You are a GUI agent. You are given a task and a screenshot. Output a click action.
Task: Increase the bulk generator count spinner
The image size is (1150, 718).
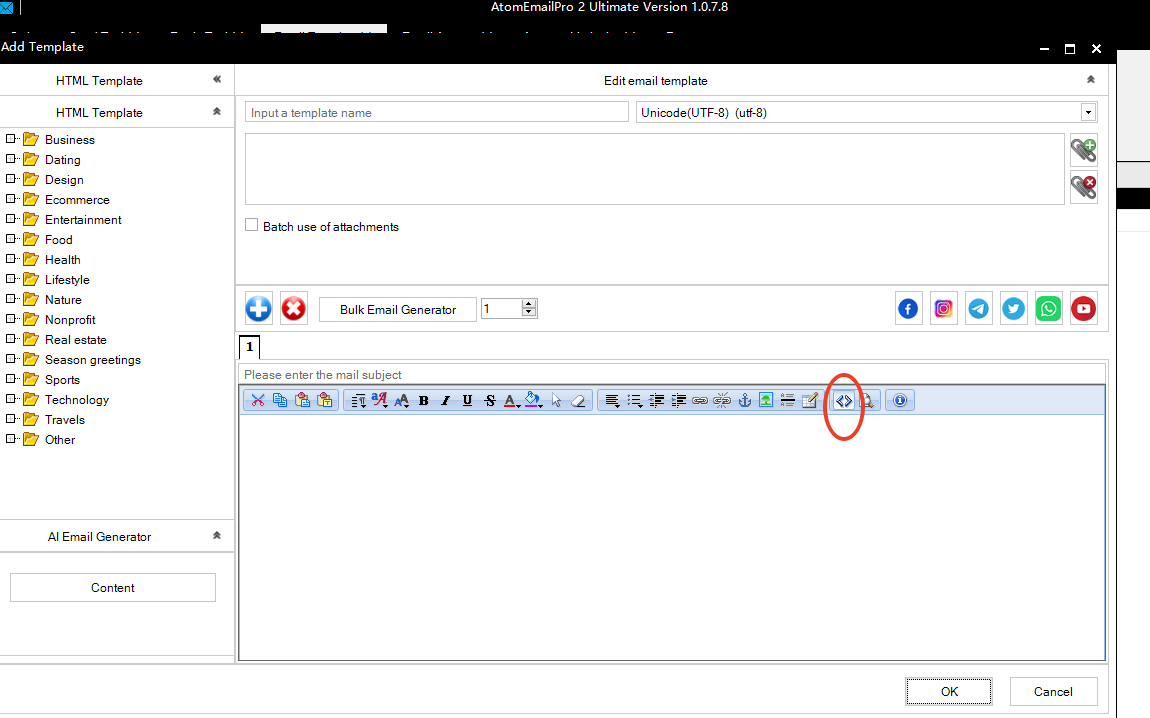coord(529,304)
